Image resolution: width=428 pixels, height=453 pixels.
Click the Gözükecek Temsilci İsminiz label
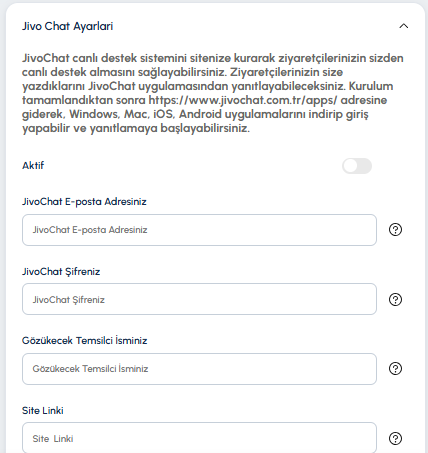tap(85, 341)
